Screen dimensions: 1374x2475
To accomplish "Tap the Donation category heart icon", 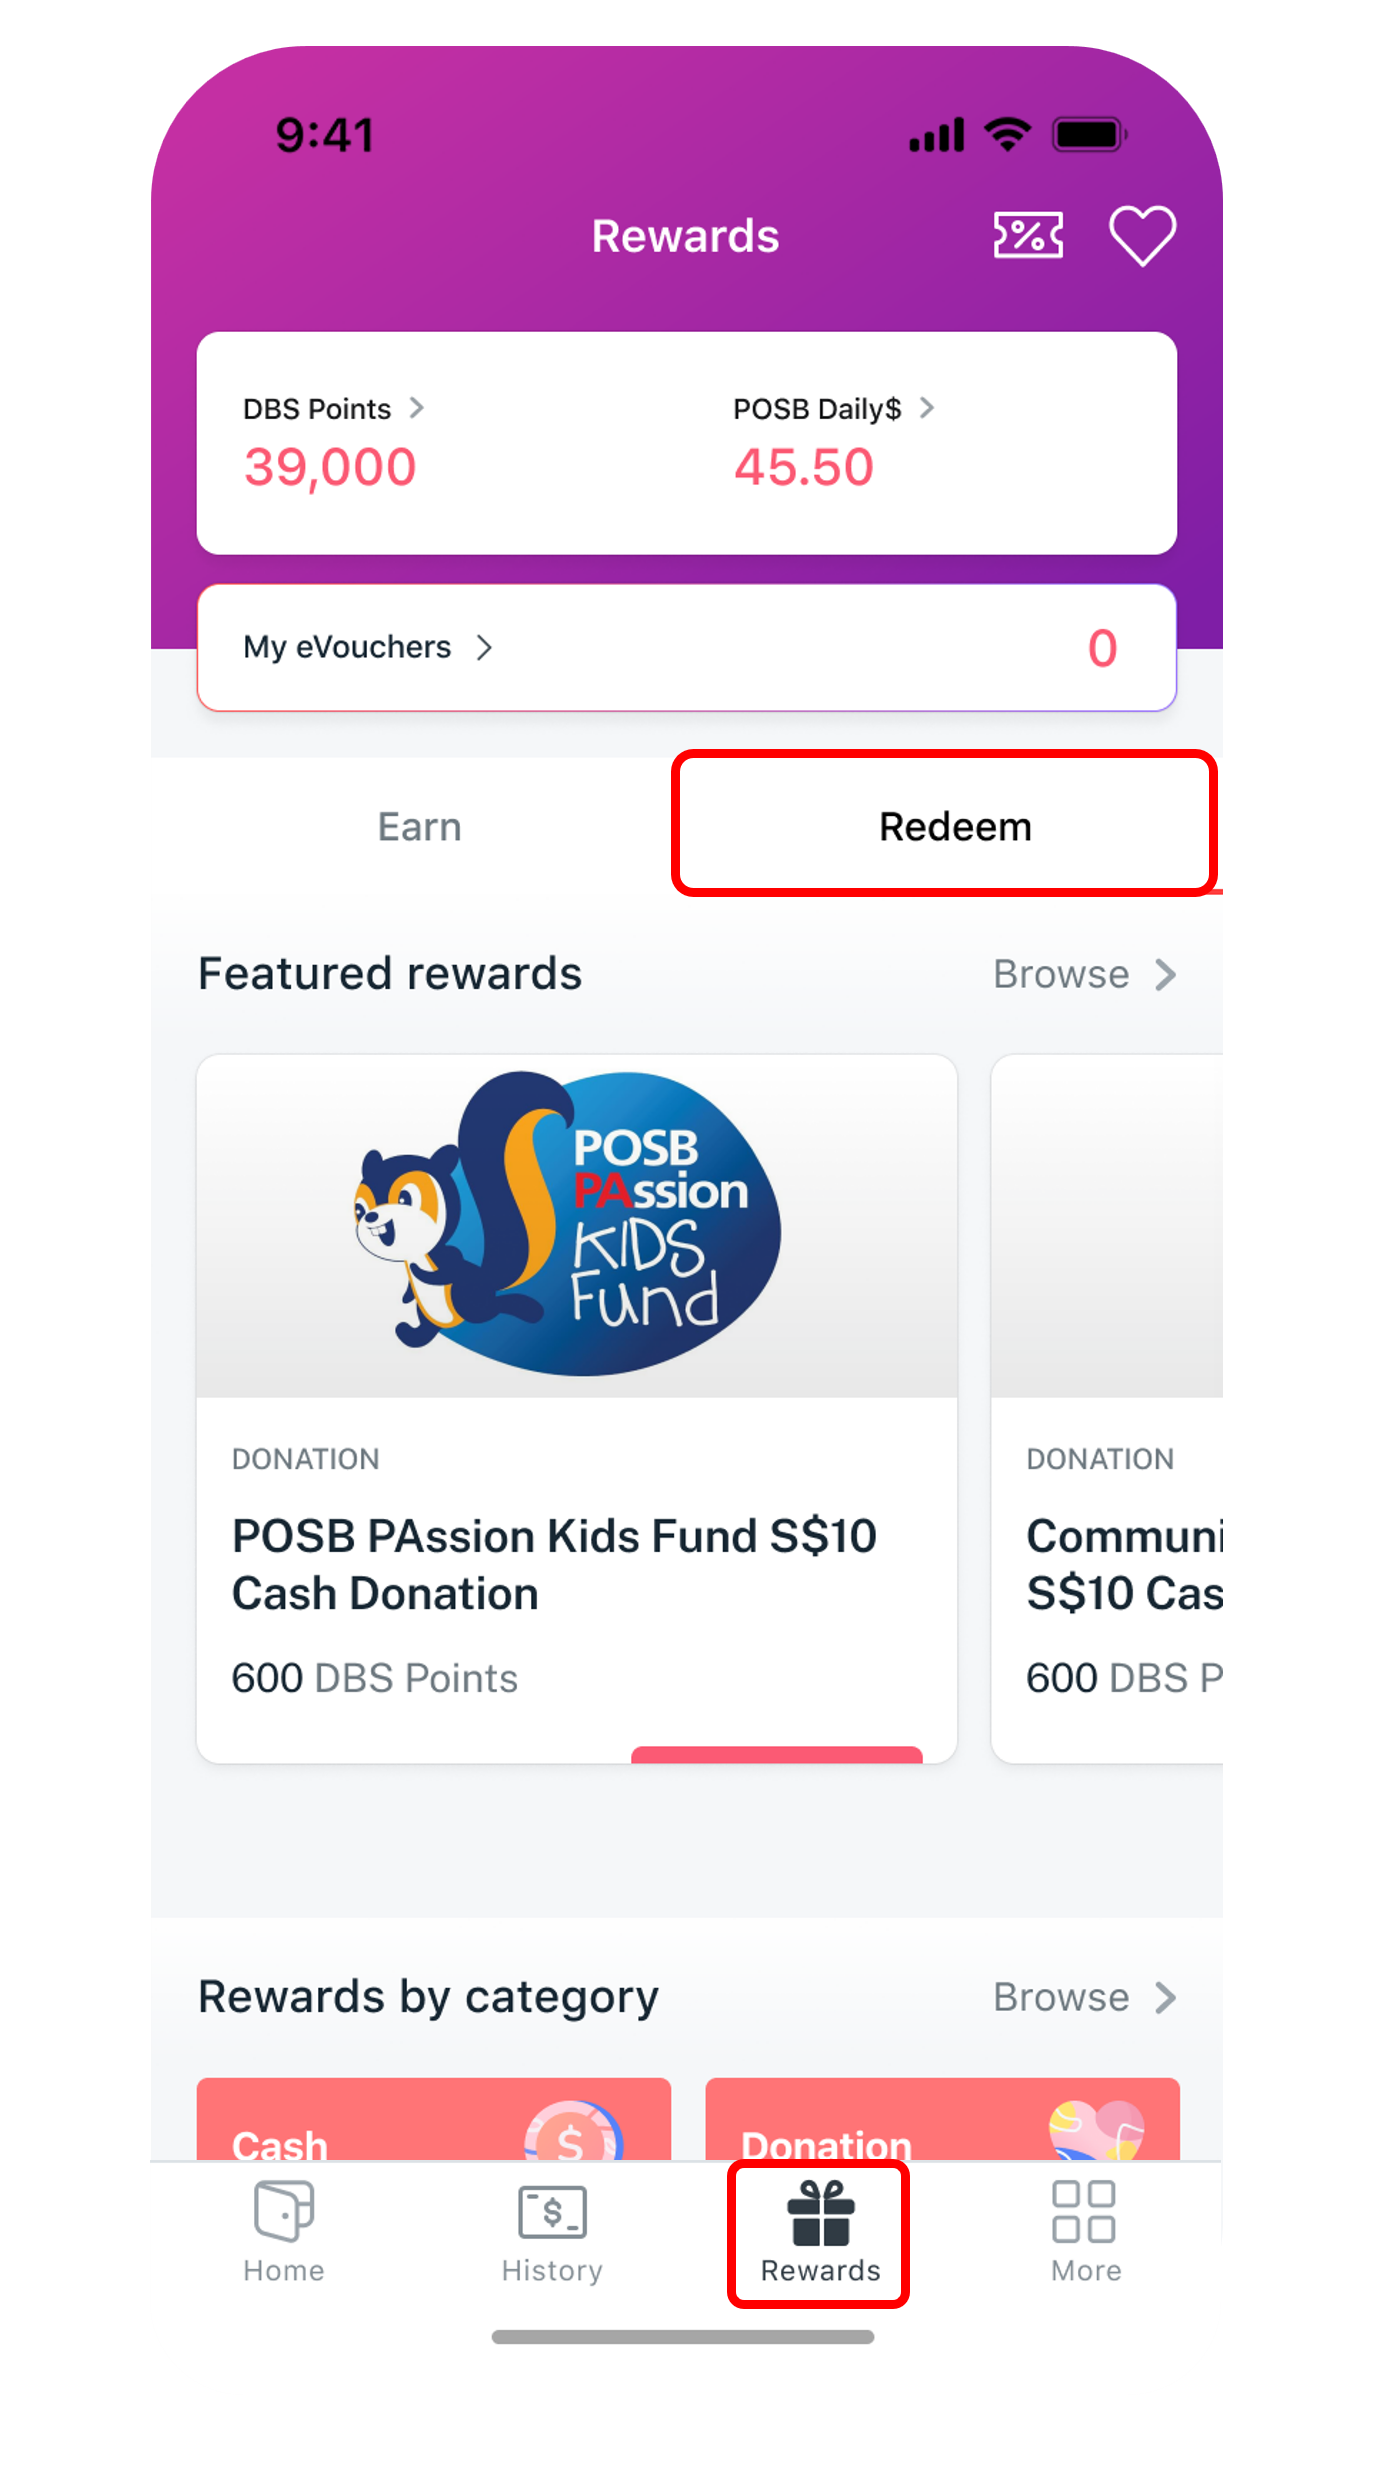I will click(x=1095, y=2131).
